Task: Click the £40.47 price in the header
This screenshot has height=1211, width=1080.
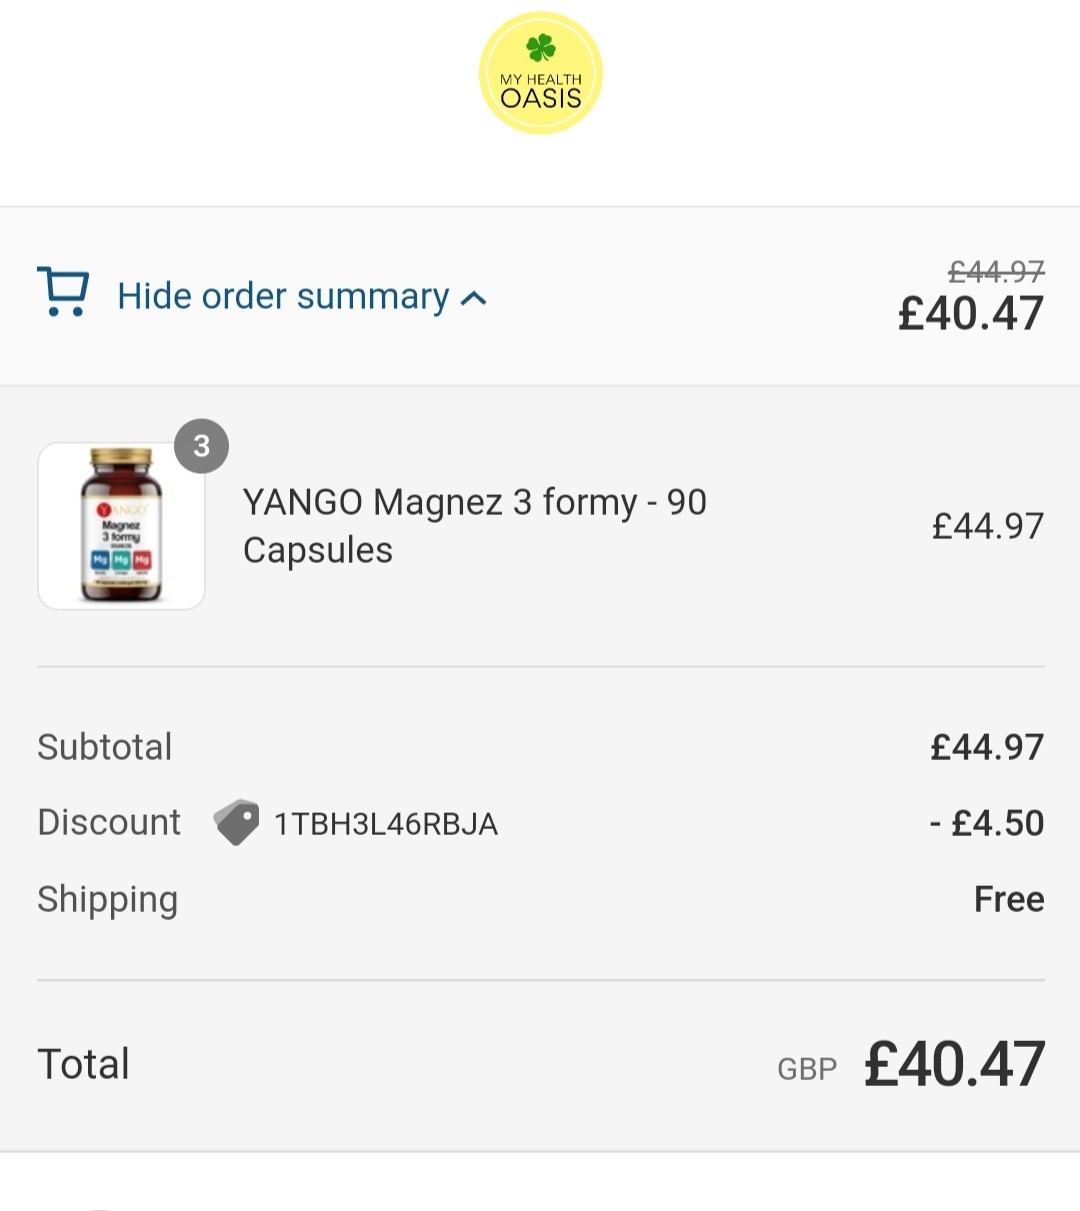Action: coord(970,314)
